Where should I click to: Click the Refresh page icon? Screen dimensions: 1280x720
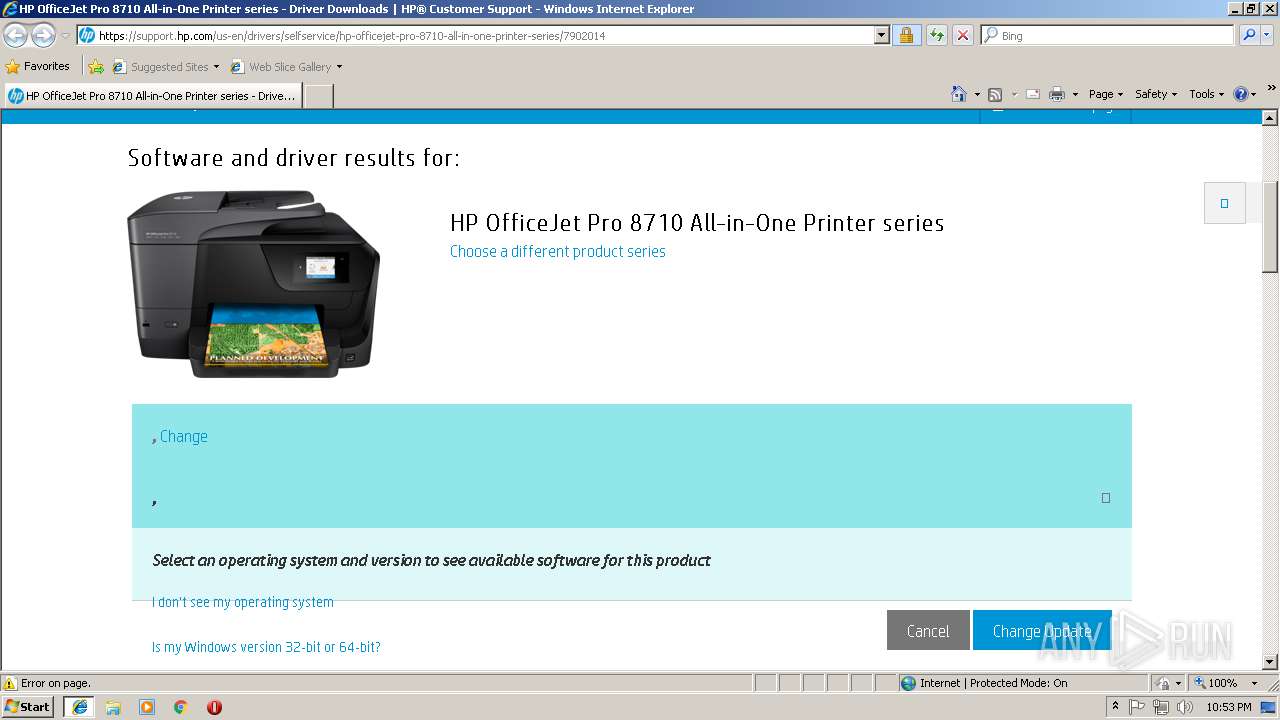coord(936,35)
